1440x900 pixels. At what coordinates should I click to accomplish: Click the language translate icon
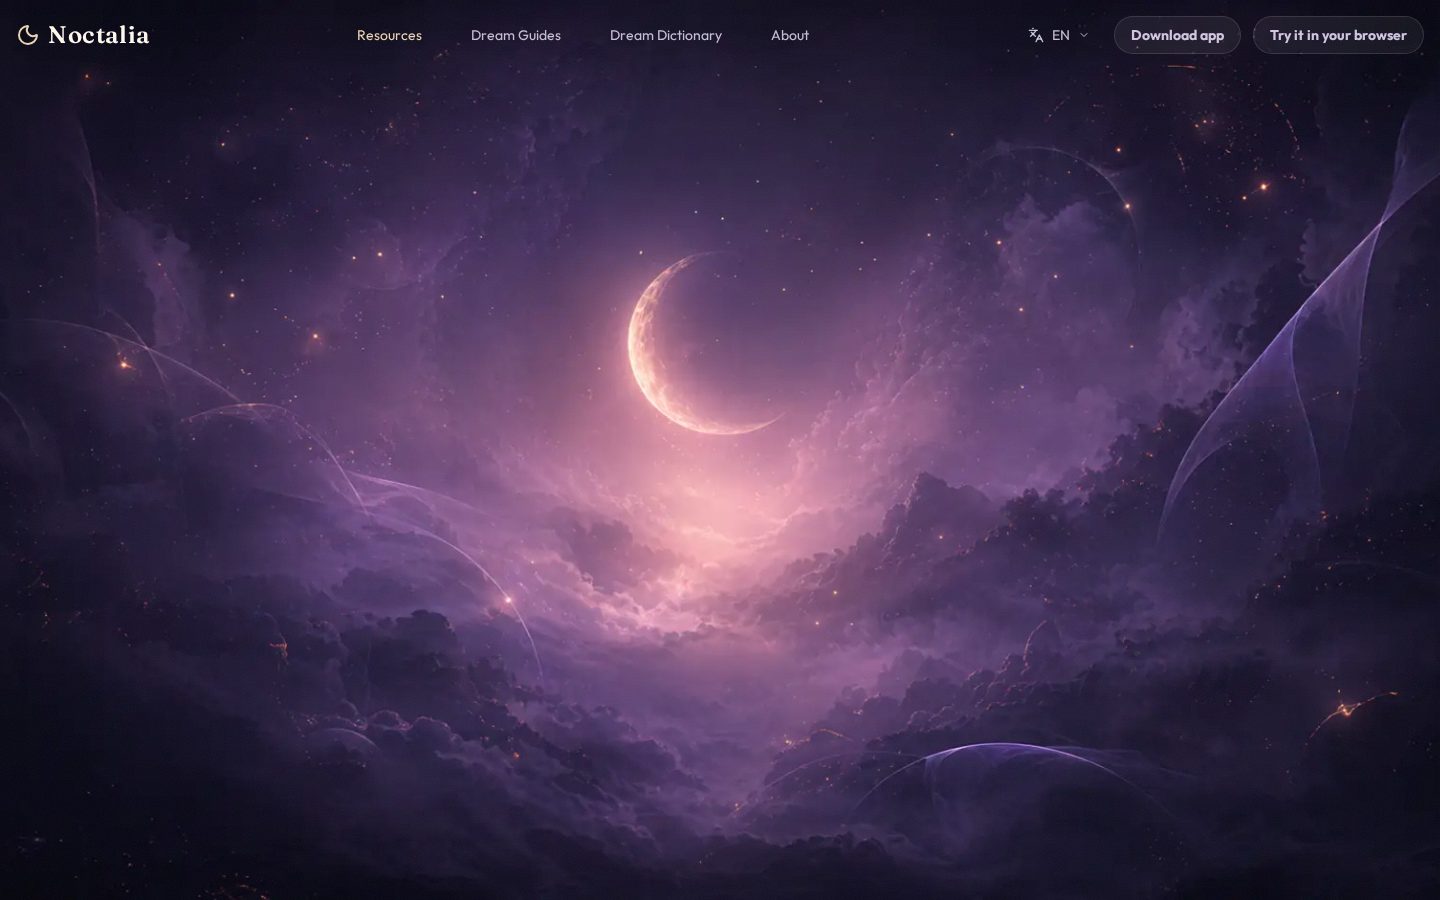(x=1036, y=35)
